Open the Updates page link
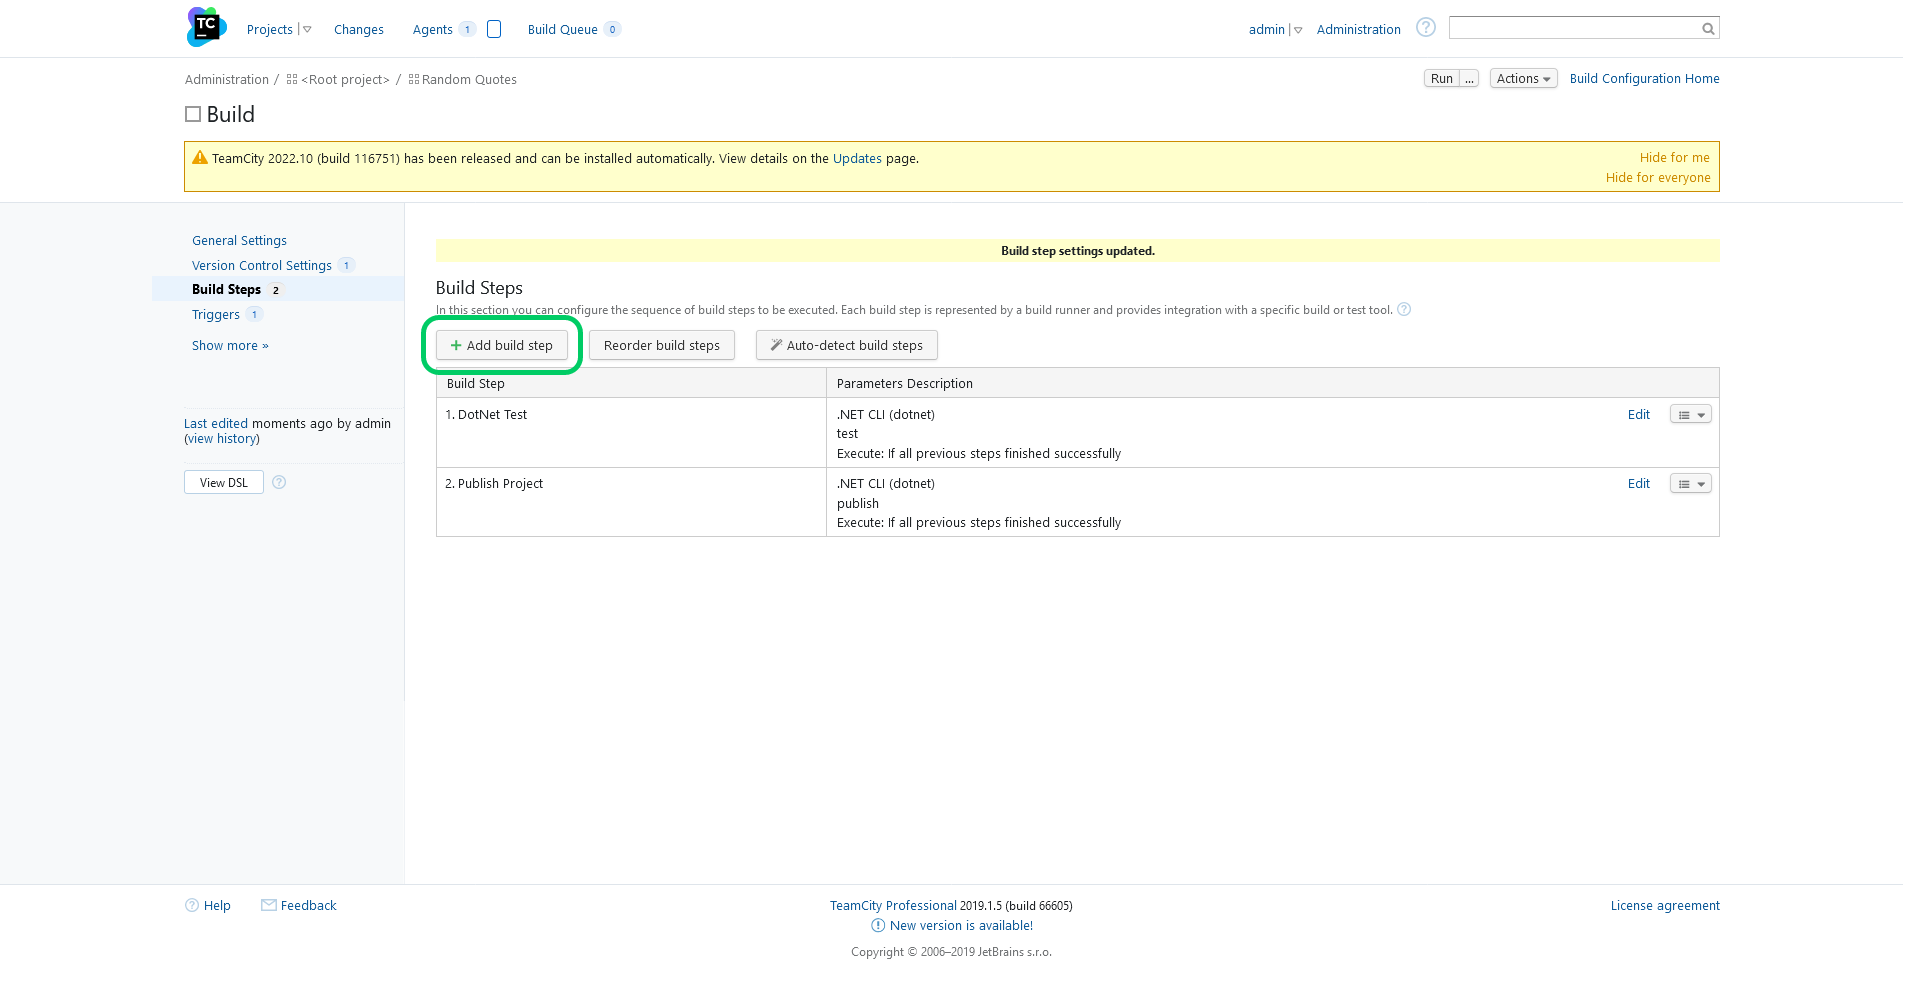The height and width of the screenshot is (995, 1920). (x=857, y=159)
